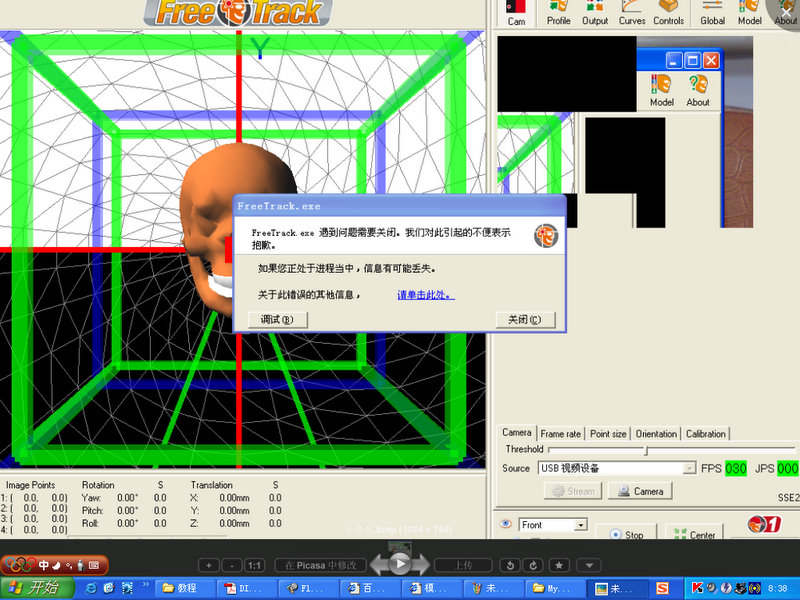The width and height of the screenshot is (800, 600).
Task: Switch to the 模... browser taskbar item
Action: tap(432, 588)
